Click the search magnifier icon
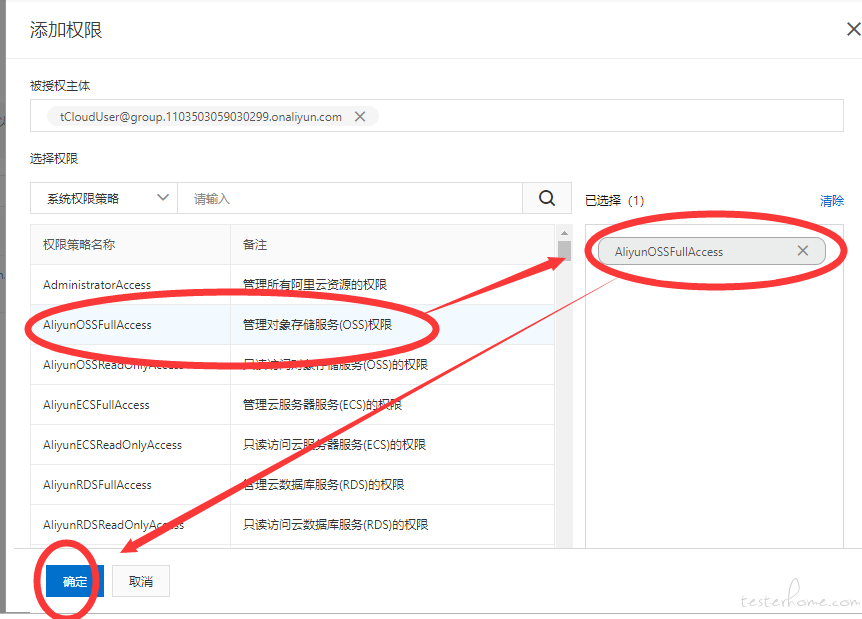Viewport: 862px width, 619px height. coord(547,198)
